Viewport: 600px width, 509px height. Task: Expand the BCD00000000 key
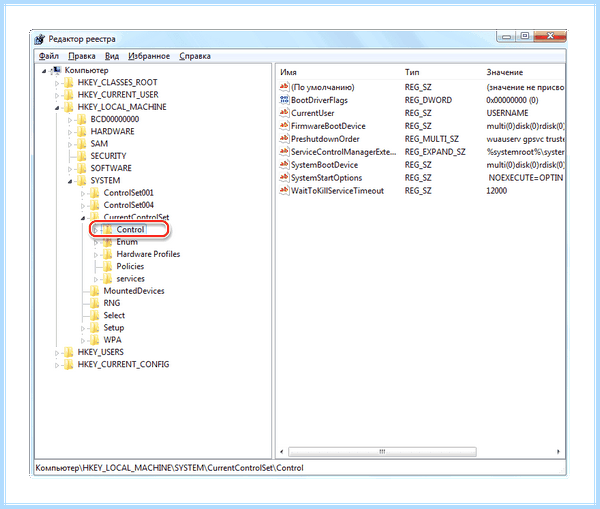coord(70,120)
